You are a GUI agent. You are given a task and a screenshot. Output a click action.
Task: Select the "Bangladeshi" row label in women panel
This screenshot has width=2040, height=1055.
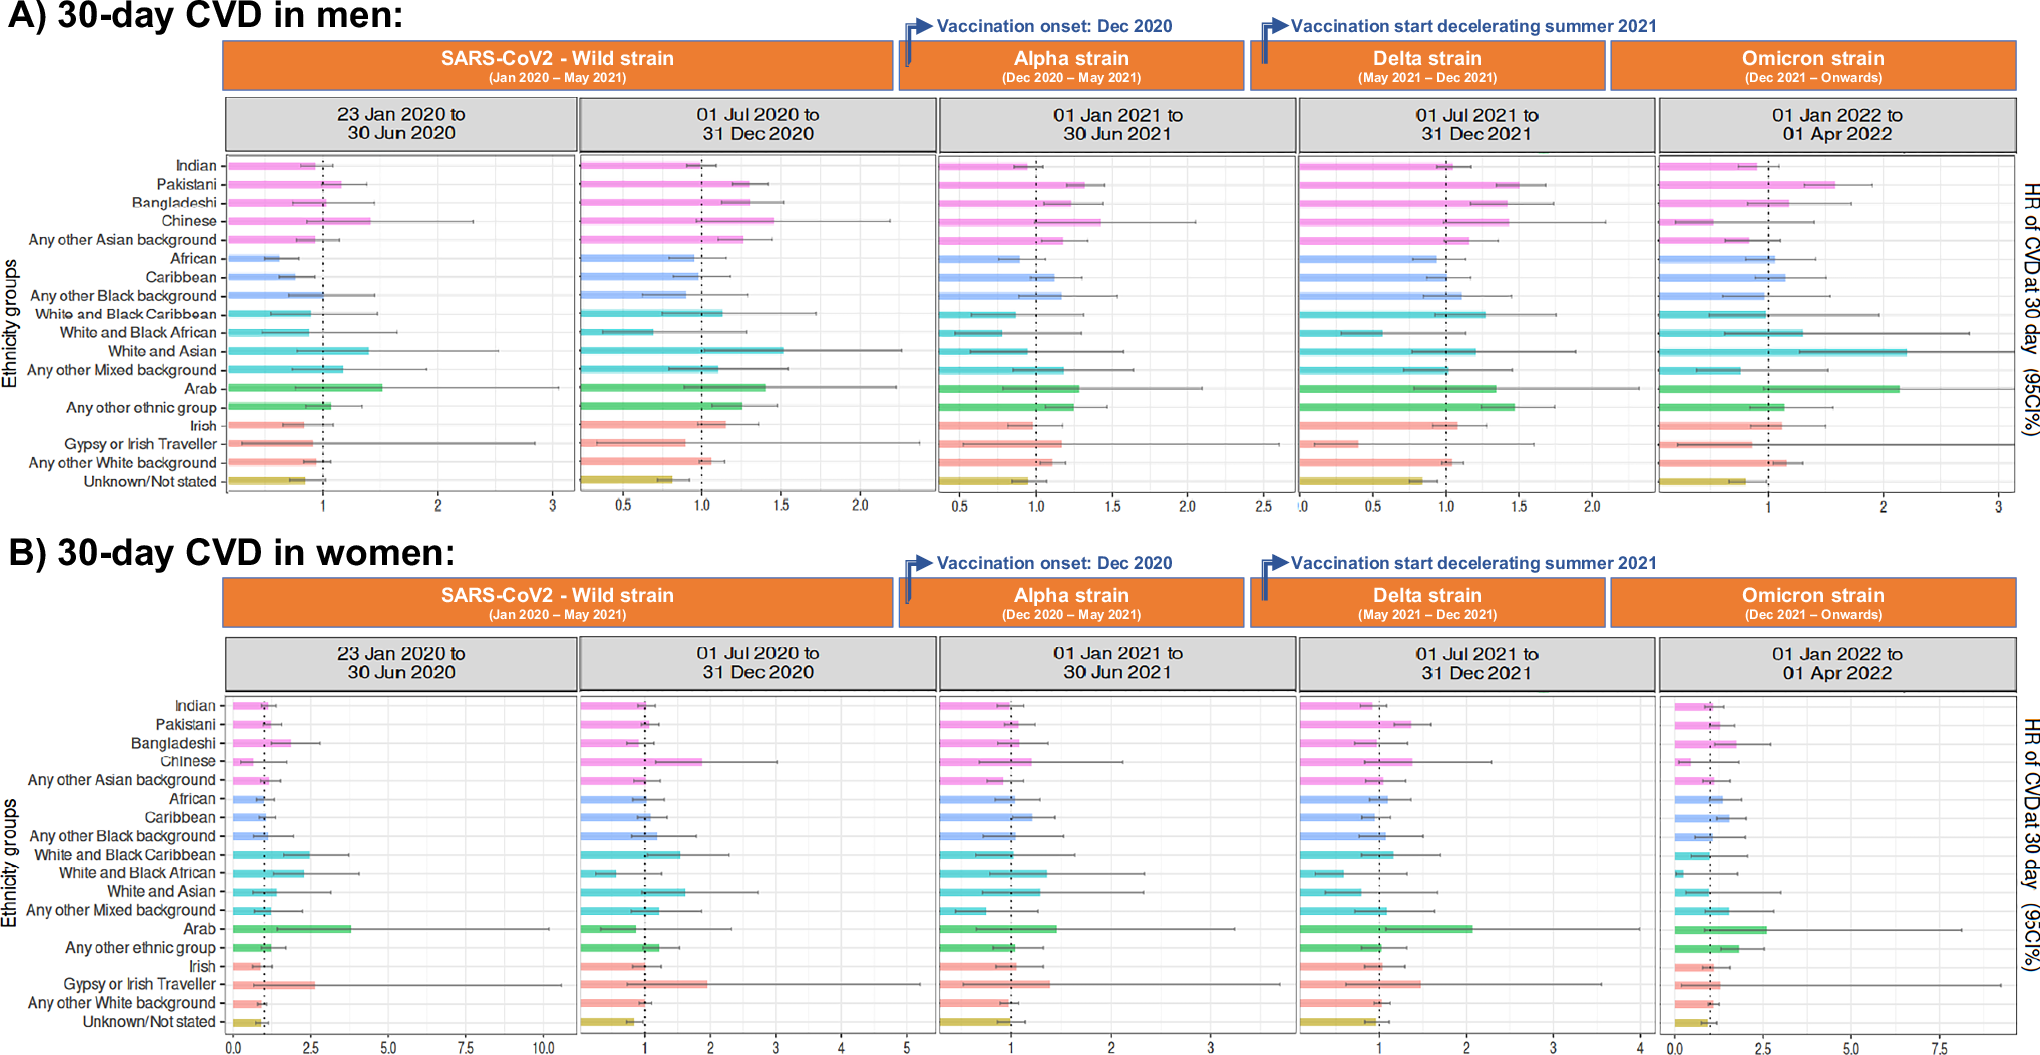tap(173, 743)
